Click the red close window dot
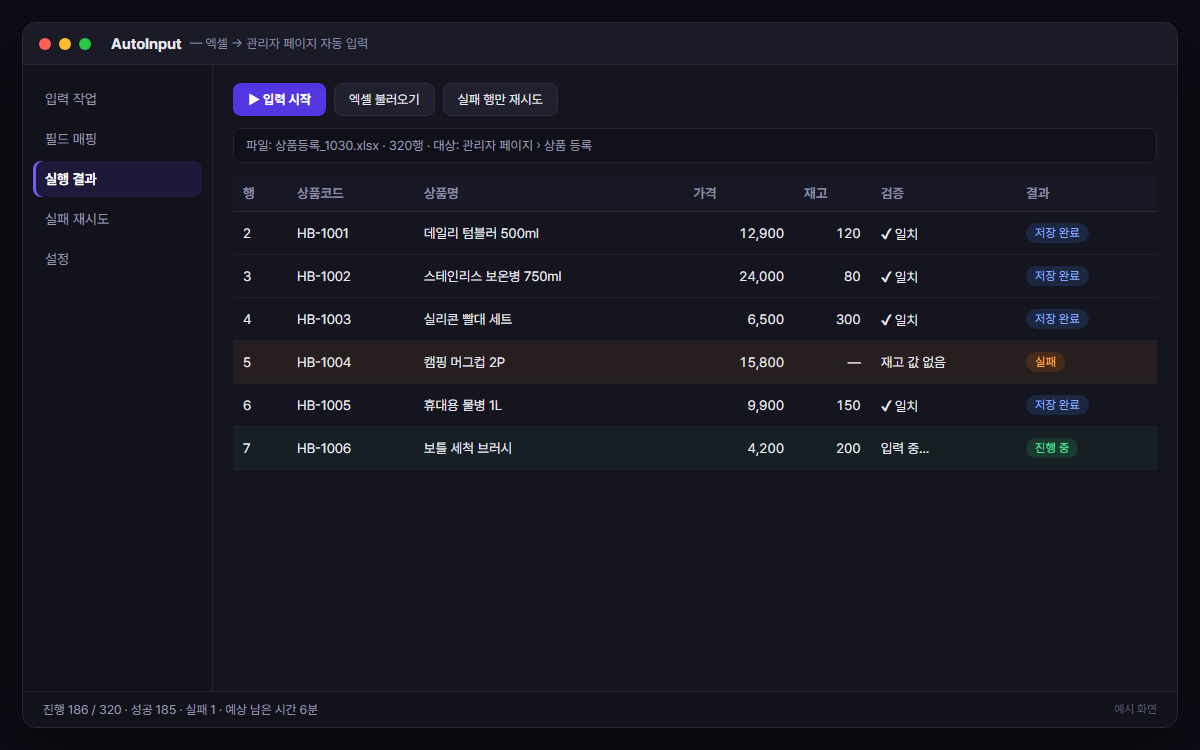This screenshot has width=1200, height=750. click(x=45, y=44)
